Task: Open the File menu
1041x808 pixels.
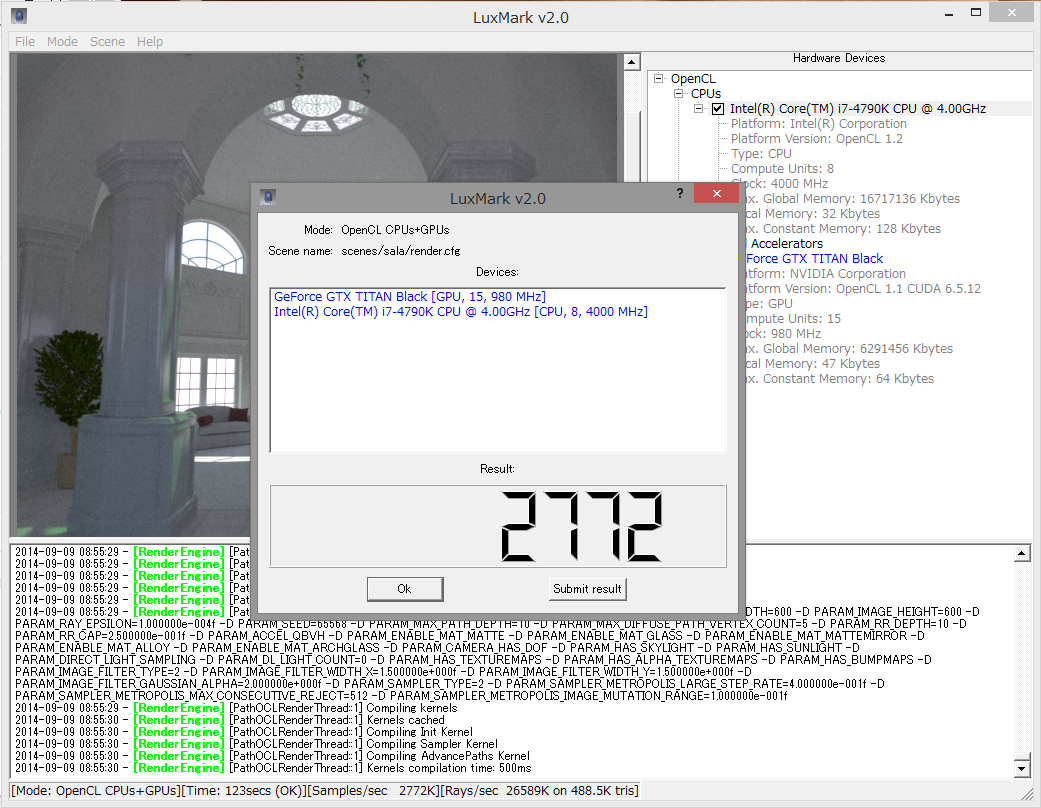Action: 25,42
